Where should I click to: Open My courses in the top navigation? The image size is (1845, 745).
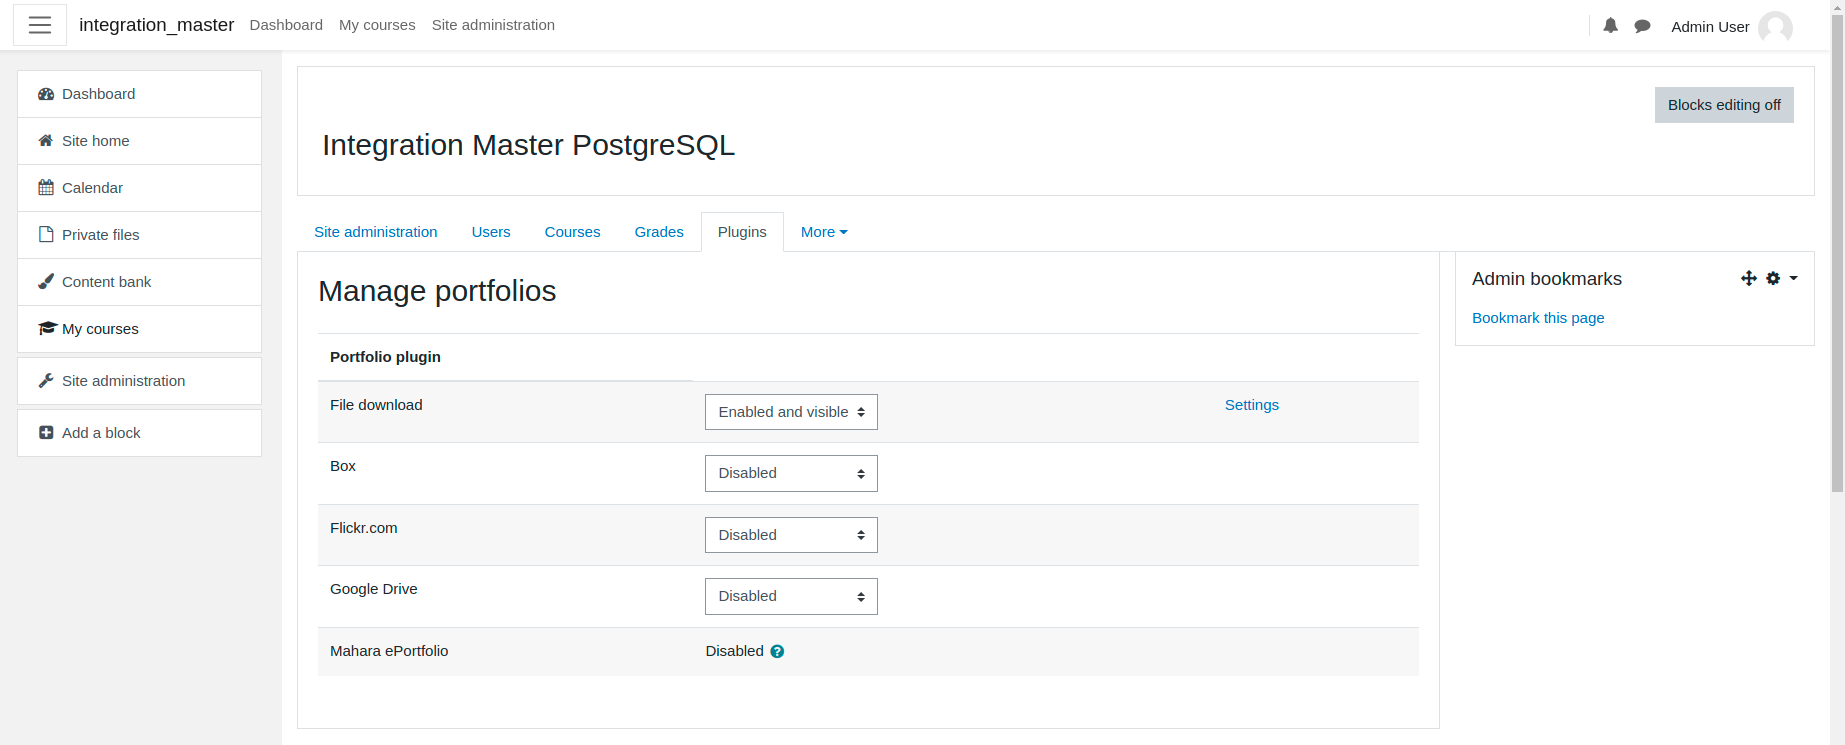(x=377, y=25)
